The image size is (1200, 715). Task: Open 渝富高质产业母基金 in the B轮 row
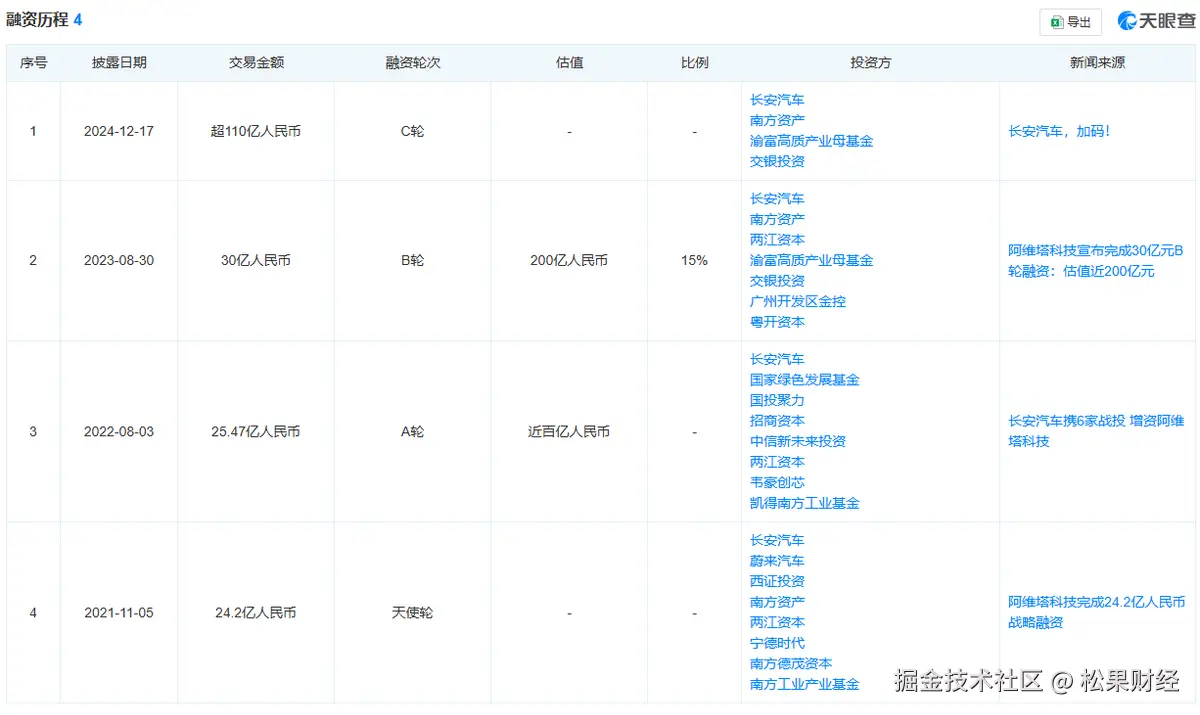[x=811, y=260]
